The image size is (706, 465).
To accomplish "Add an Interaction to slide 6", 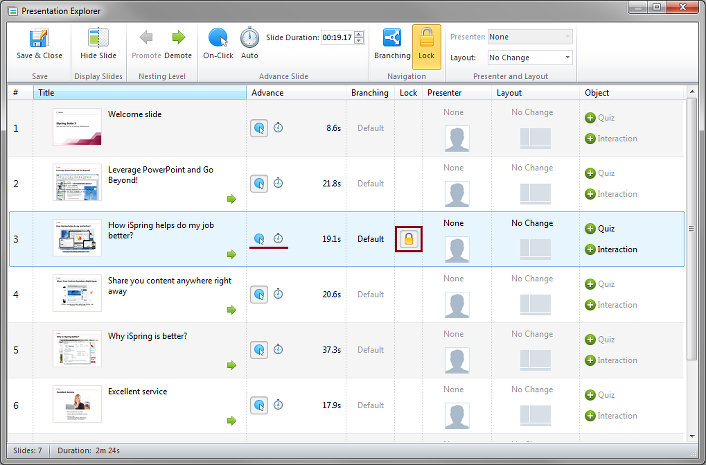I will (611, 416).
